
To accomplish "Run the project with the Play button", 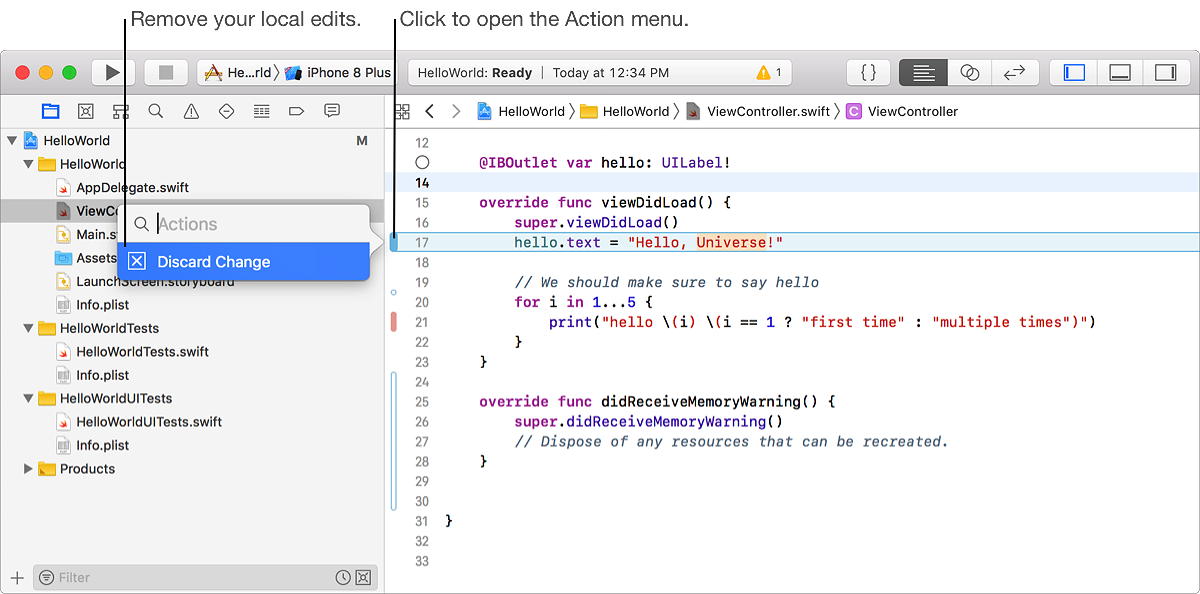I will (x=113, y=73).
